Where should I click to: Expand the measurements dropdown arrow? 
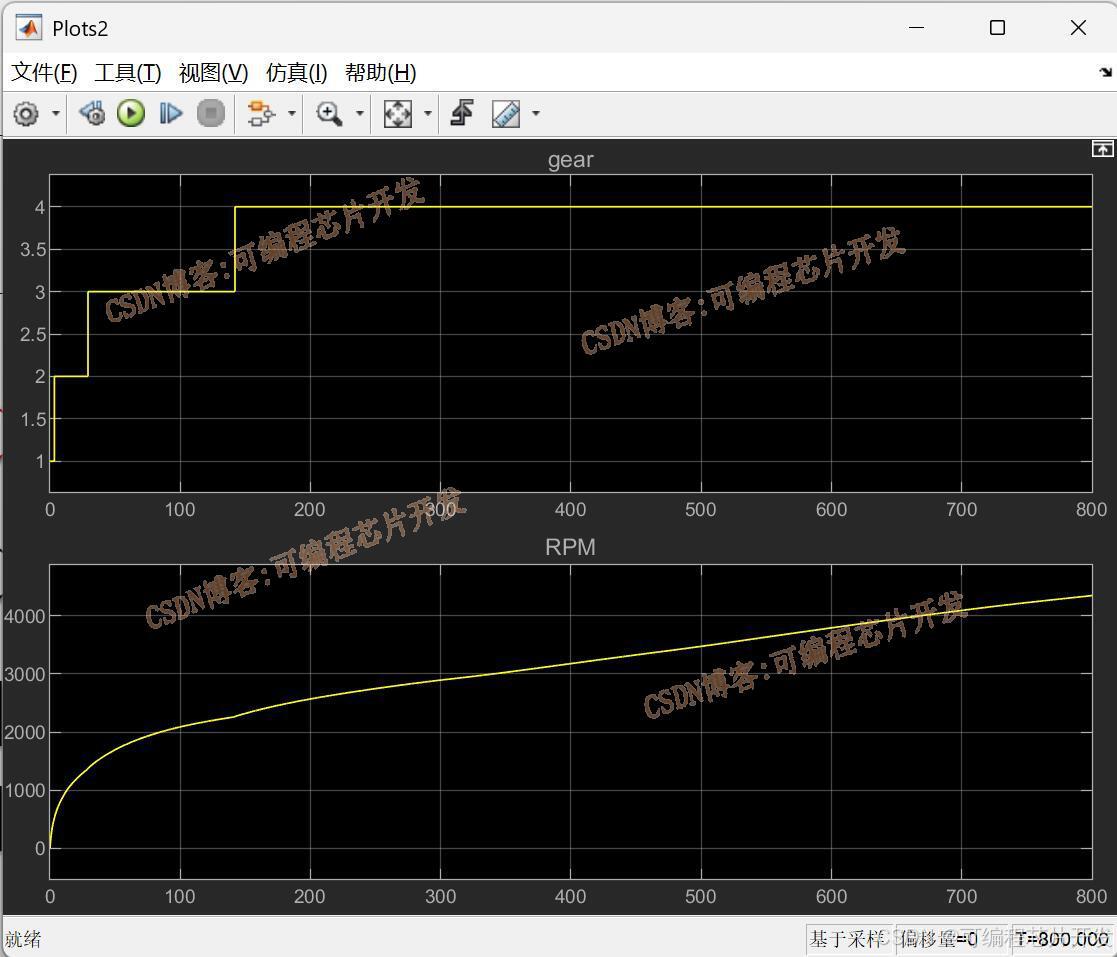coord(536,113)
